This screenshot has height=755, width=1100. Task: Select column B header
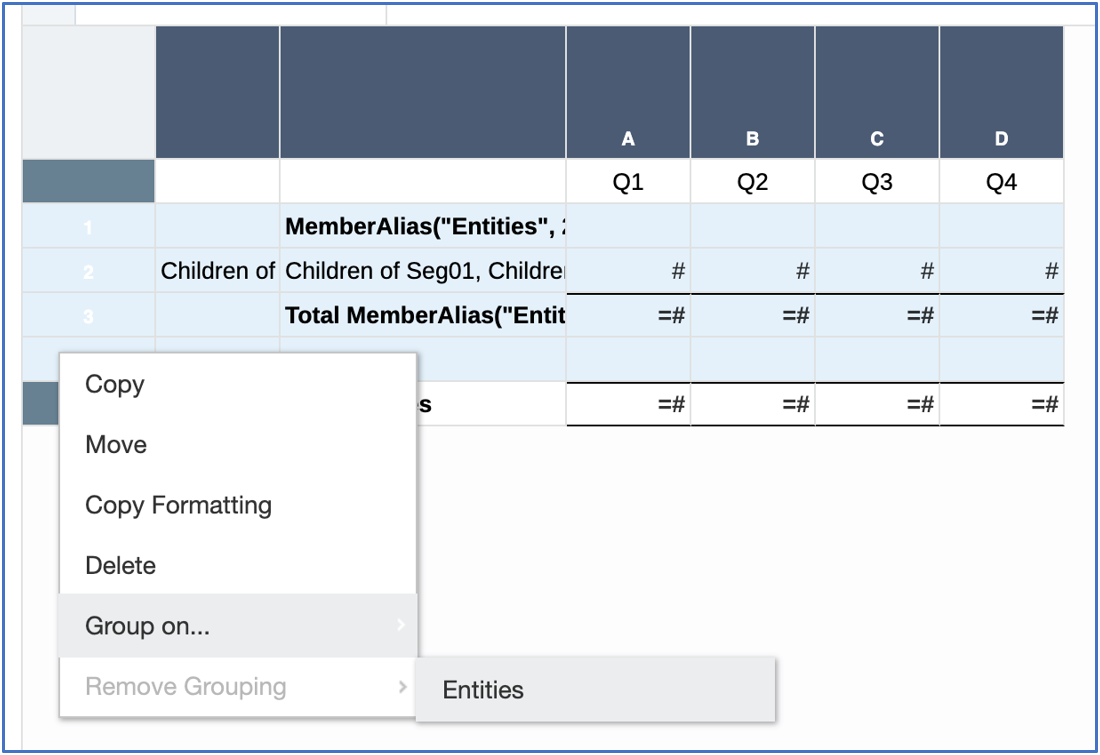point(752,139)
